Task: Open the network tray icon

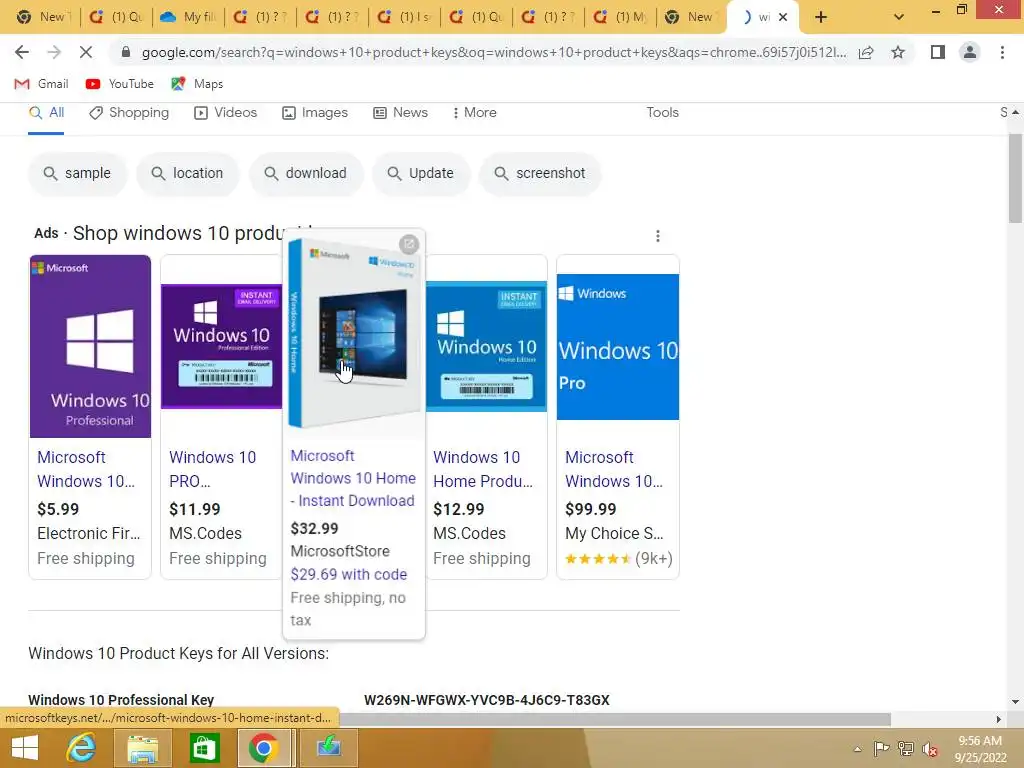Action: tap(906, 749)
